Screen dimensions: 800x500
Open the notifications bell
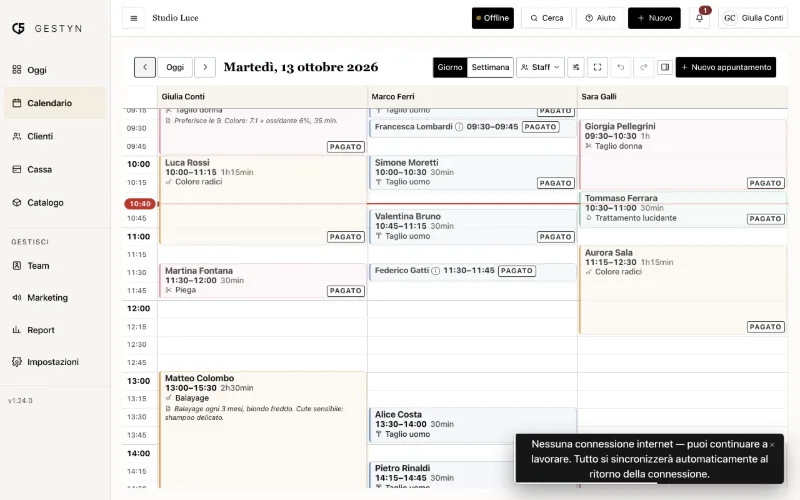tap(699, 18)
